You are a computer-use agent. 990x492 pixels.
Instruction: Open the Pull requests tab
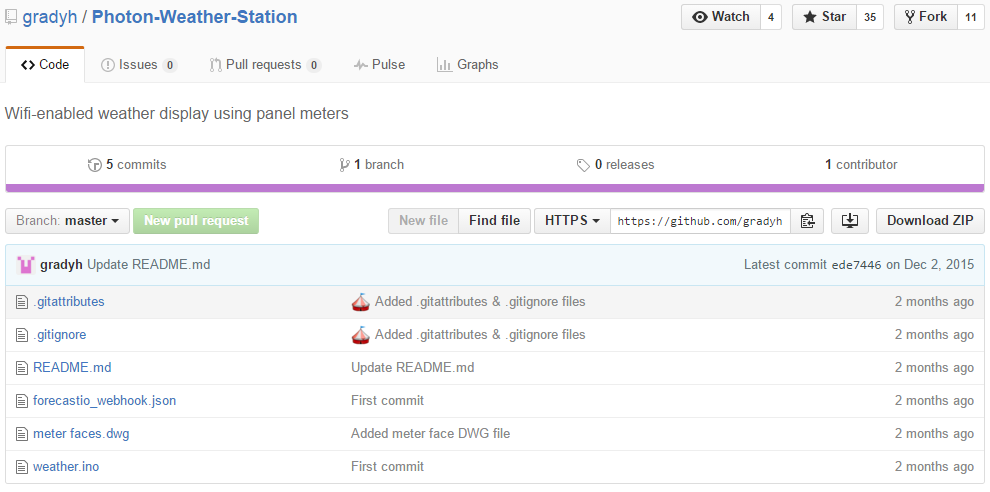coord(265,64)
